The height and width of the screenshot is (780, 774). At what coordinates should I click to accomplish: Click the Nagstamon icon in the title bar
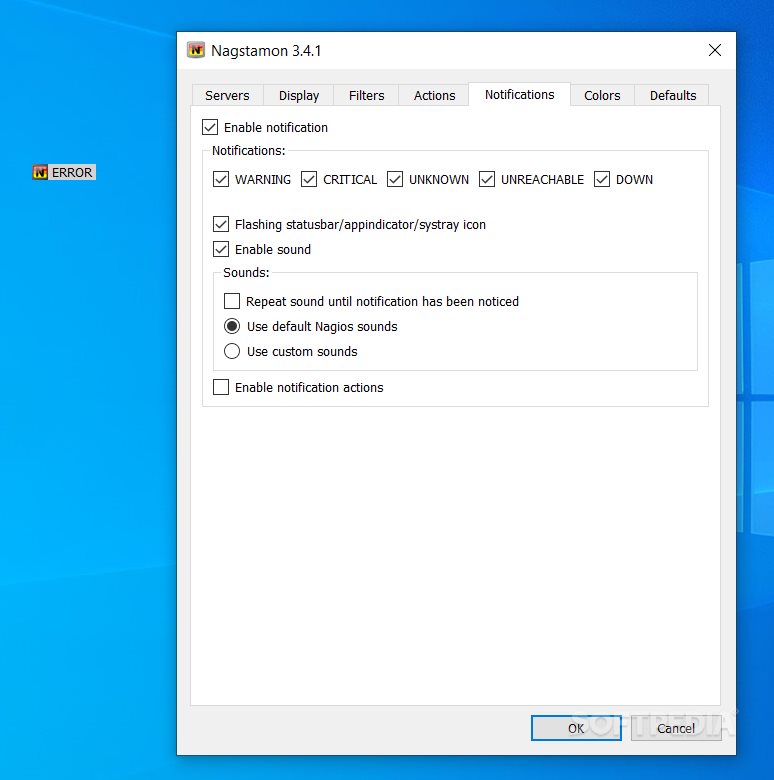[195, 50]
